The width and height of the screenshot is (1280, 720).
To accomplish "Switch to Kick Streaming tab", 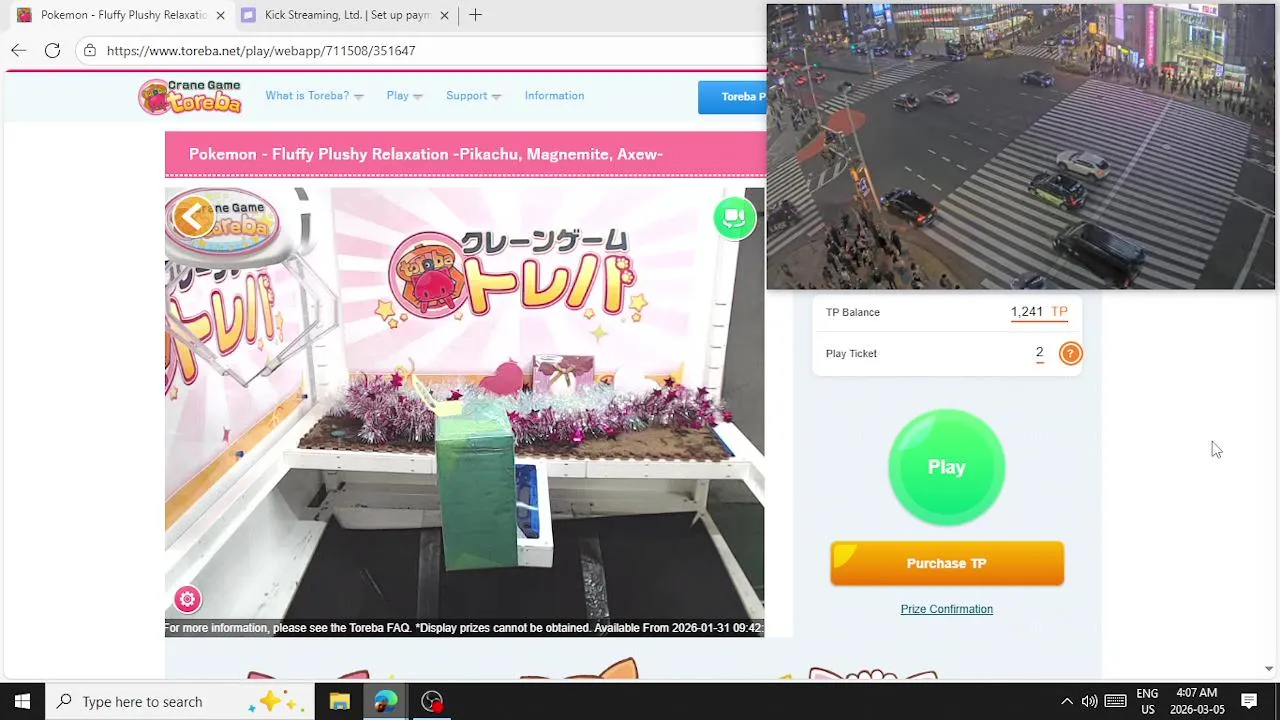I will point(345,15).
